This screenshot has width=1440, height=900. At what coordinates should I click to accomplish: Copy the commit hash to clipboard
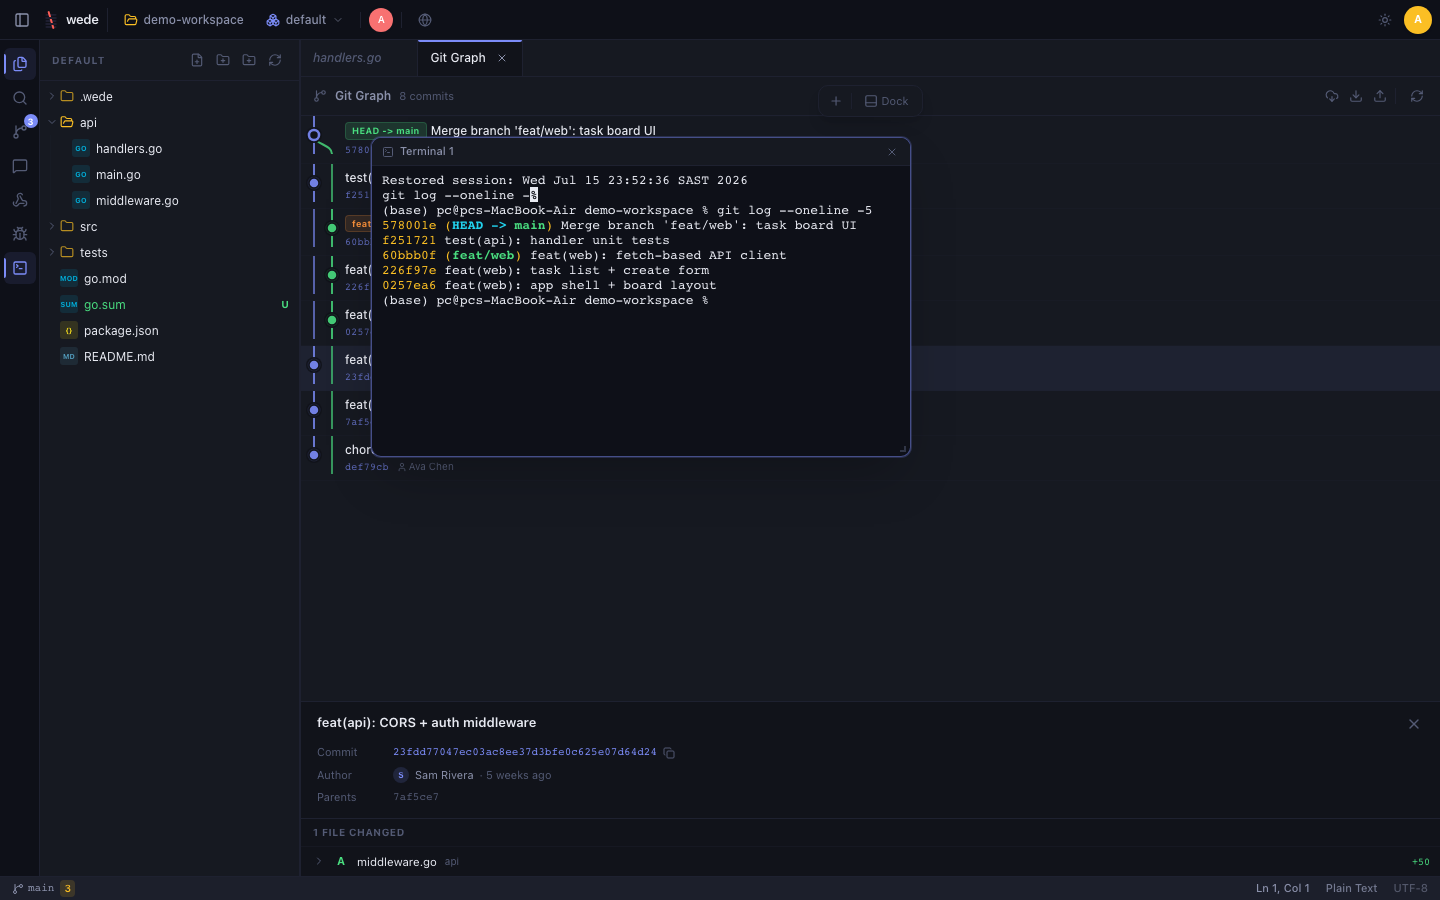pyautogui.click(x=669, y=753)
